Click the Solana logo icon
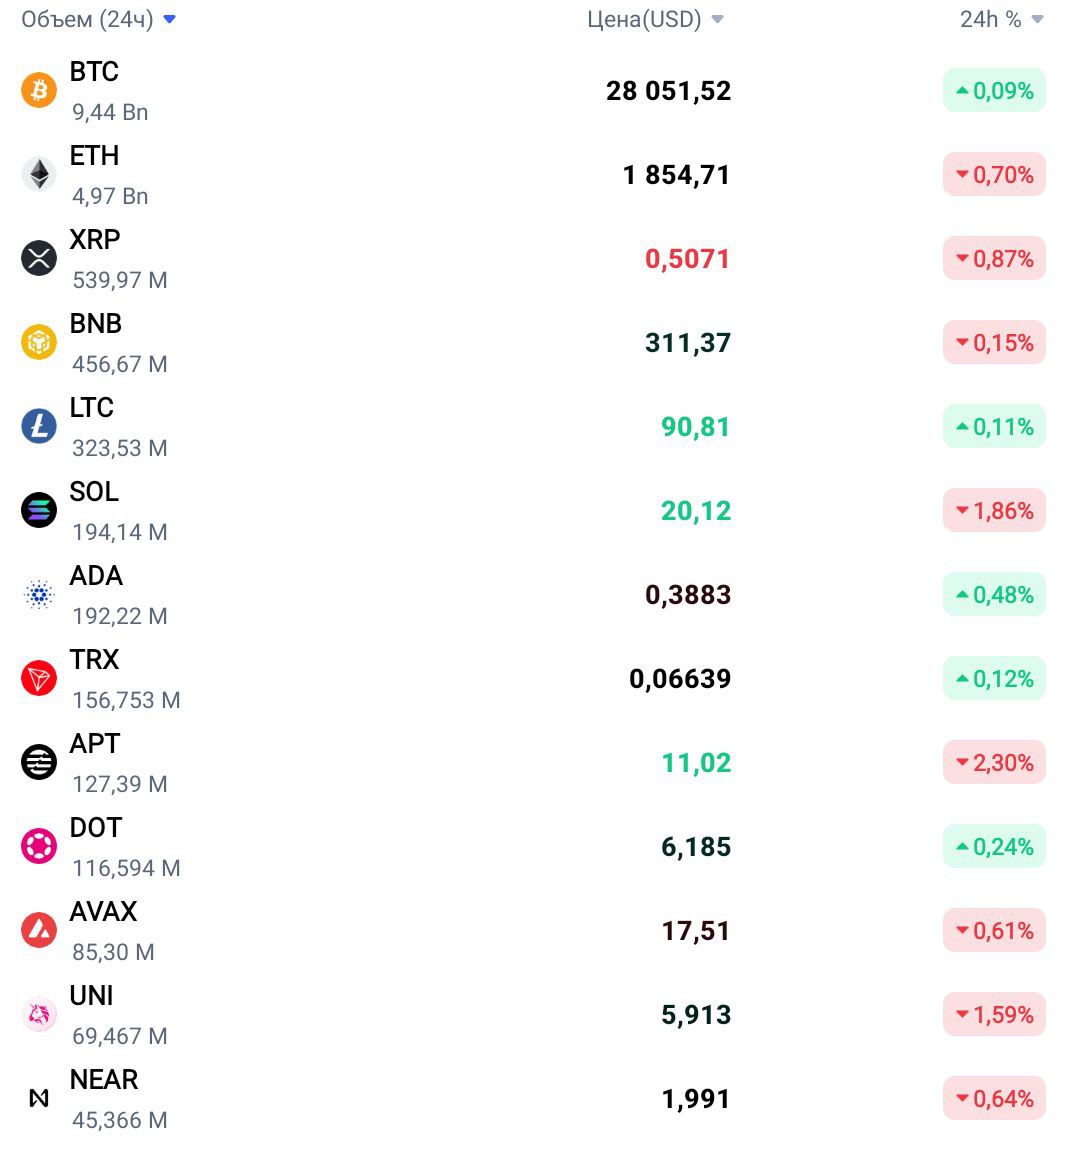 39,511
